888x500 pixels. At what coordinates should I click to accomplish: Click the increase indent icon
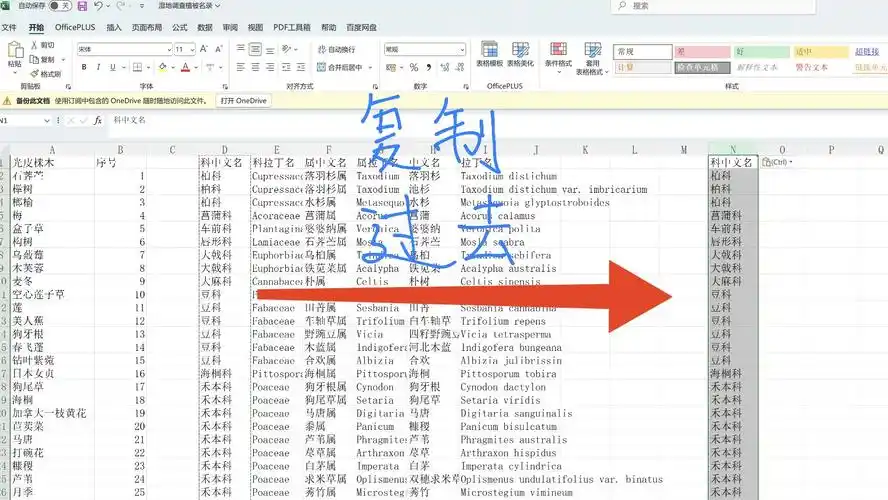click(301, 67)
